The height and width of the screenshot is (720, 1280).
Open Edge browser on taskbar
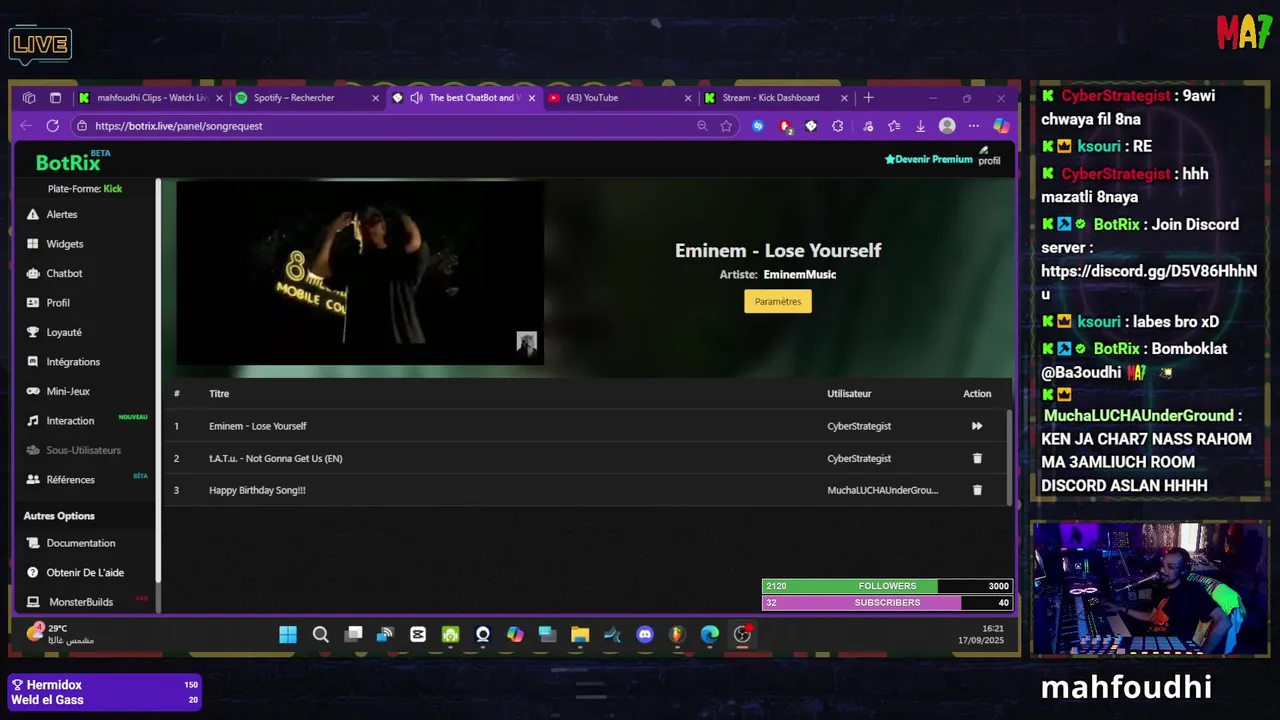709,634
